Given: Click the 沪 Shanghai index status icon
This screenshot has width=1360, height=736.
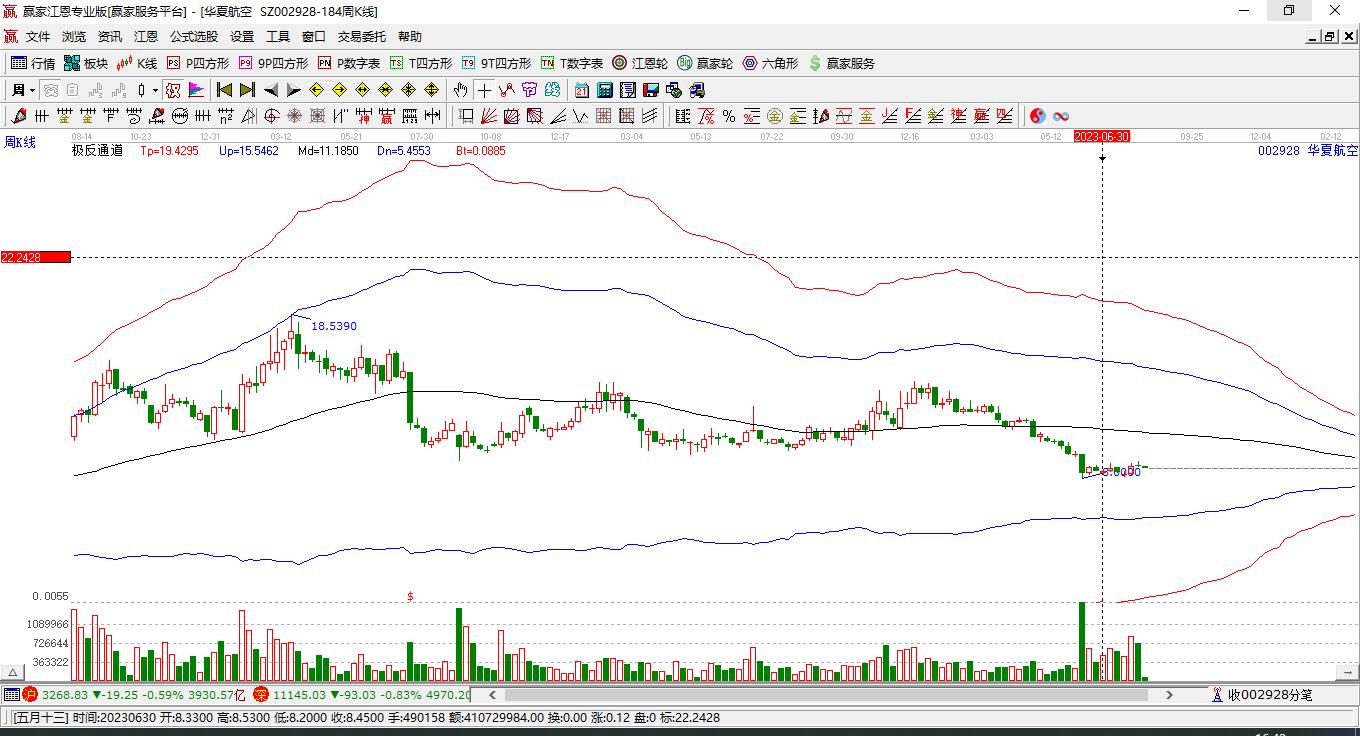Looking at the screenshot, I should click(29, 695).
